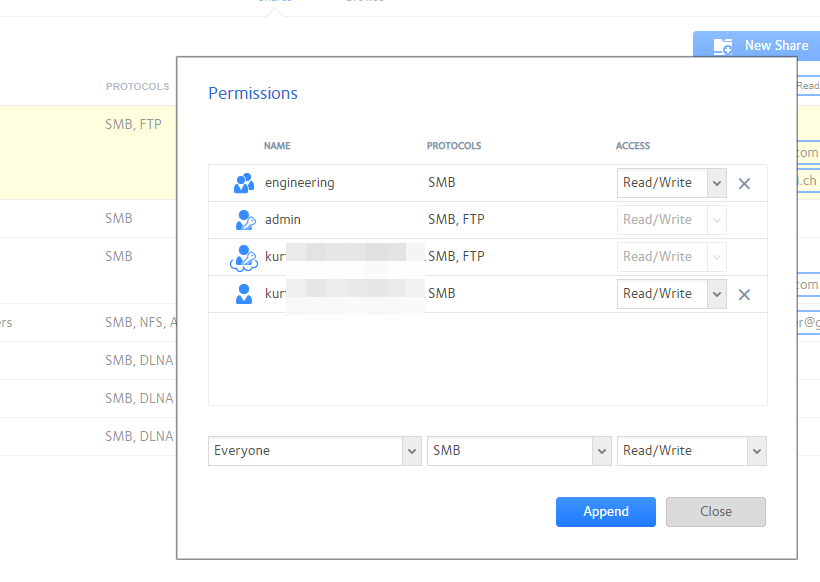Click the ACCESS column header
The height and width of the screenshot is (582, 820).
pos(633,146)
